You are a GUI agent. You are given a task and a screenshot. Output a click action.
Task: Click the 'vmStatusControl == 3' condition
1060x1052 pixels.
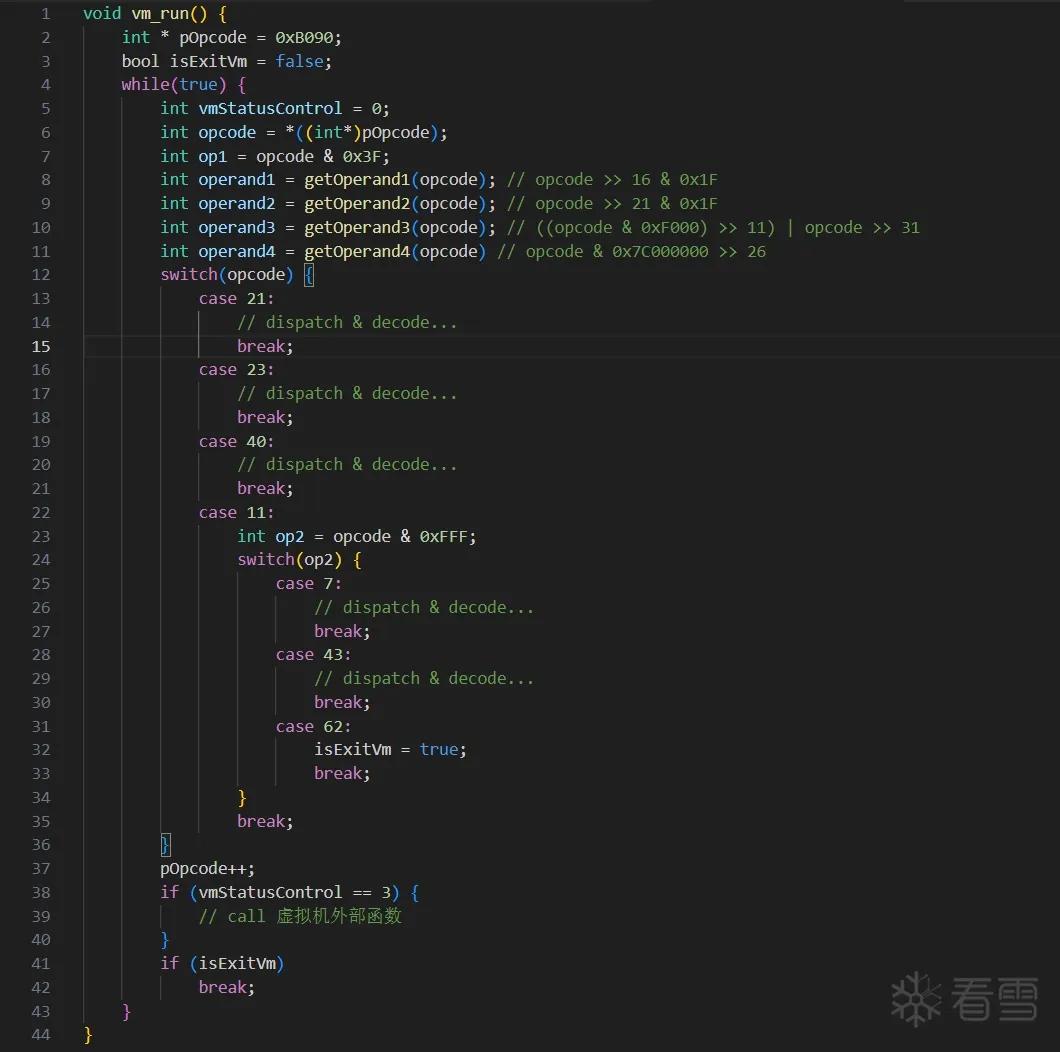294,893
